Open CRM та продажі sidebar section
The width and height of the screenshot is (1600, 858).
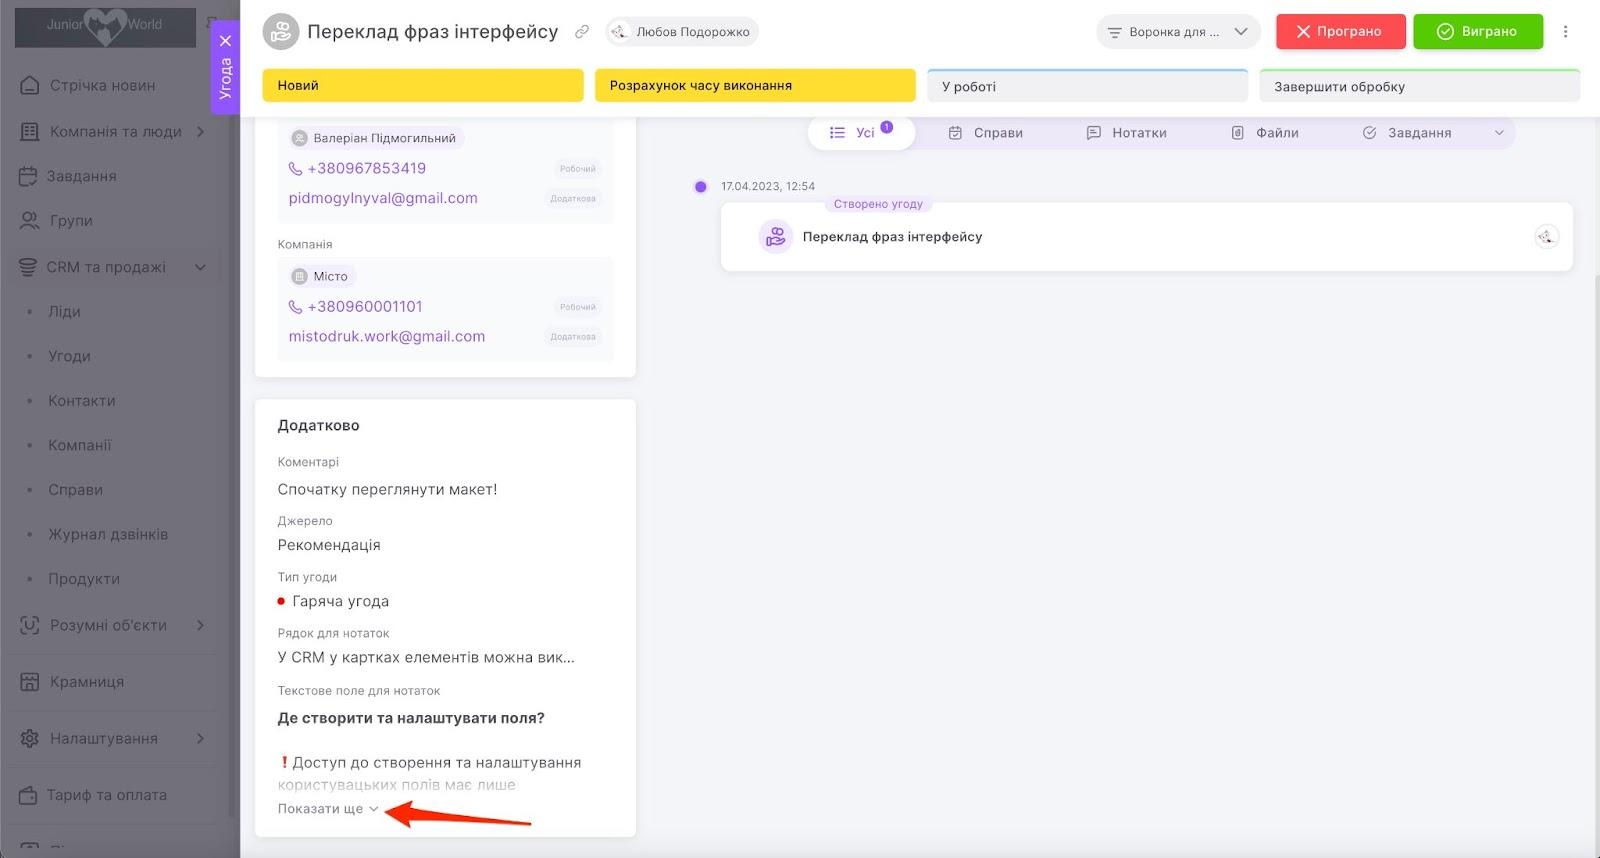tap(106, 267)
